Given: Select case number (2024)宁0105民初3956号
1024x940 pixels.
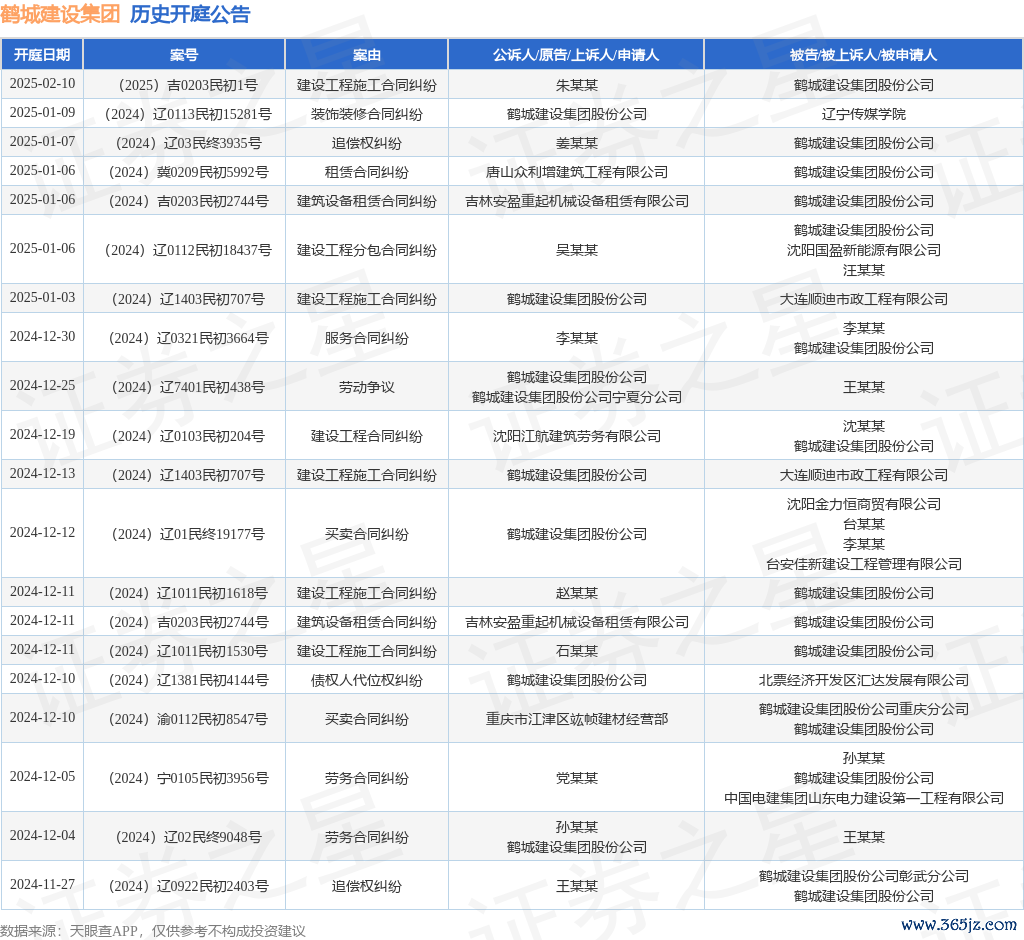Looking at the screenshot, I should (188, 778).
